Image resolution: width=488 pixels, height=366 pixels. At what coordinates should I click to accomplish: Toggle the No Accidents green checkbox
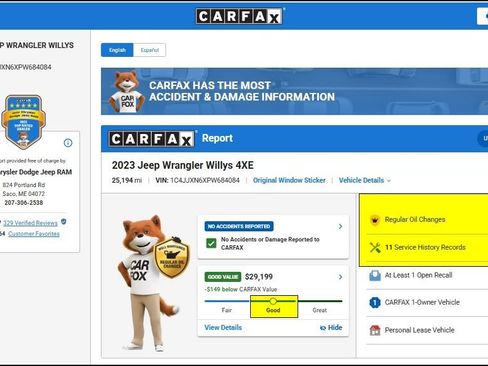(x=211, y=243)
